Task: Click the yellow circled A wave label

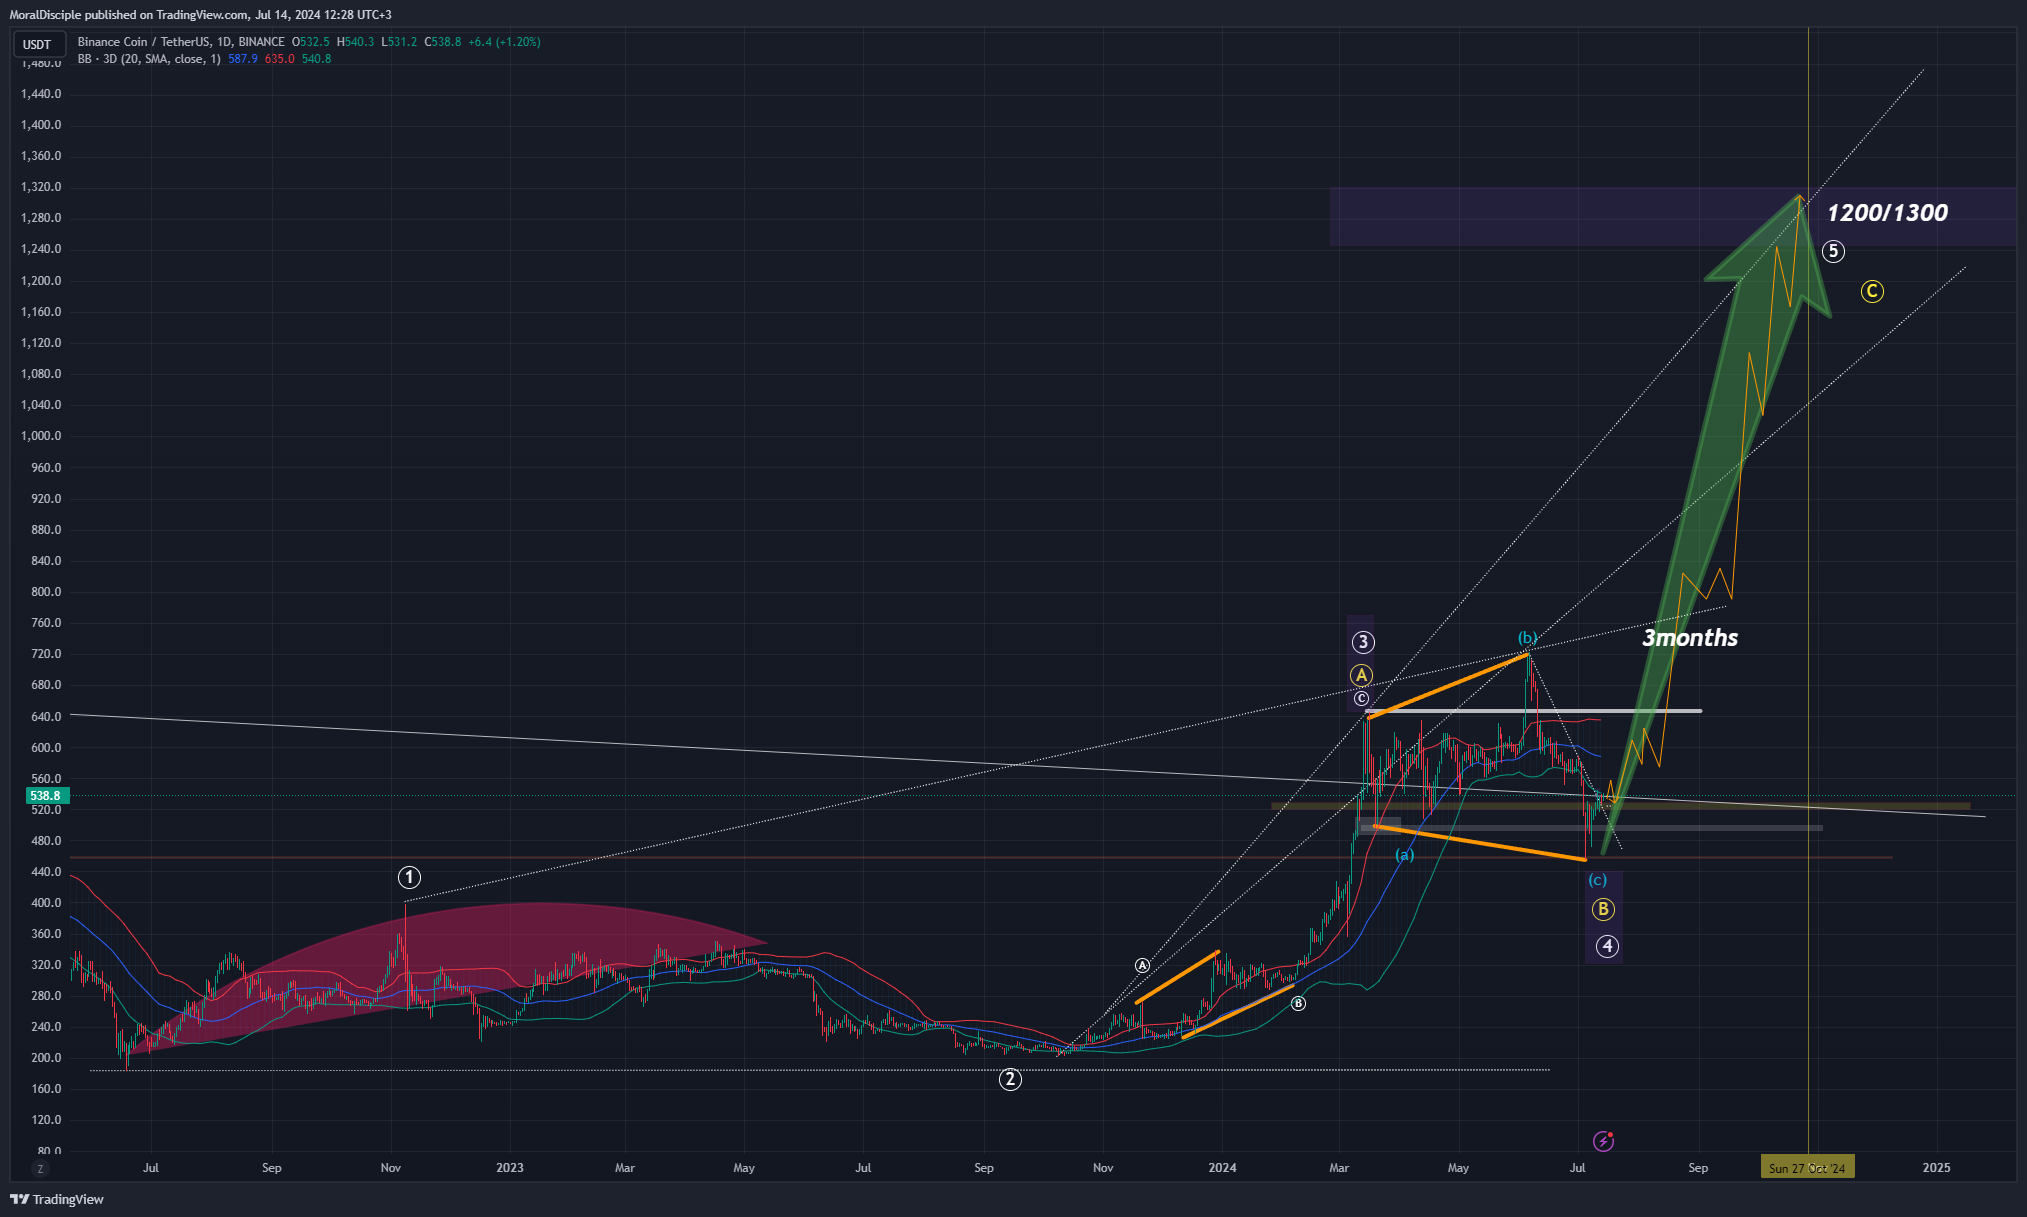Action: [1361, 675]
